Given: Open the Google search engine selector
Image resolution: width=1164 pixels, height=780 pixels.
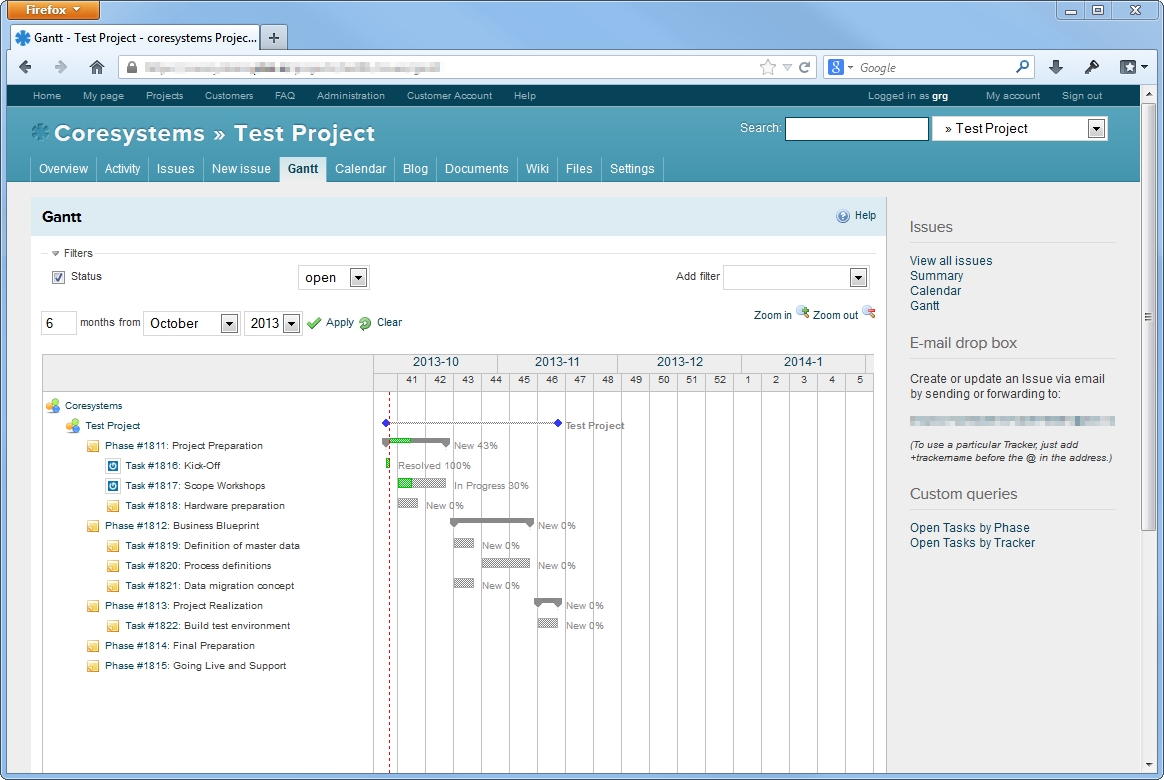Looking at the screenshot, I should tap(840, 68).
